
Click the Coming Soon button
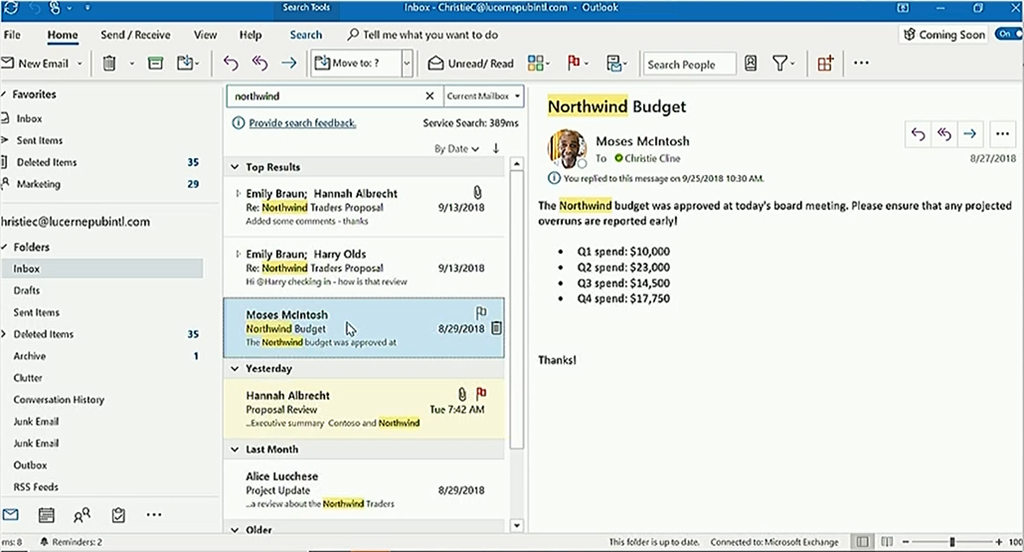(944, 35)
